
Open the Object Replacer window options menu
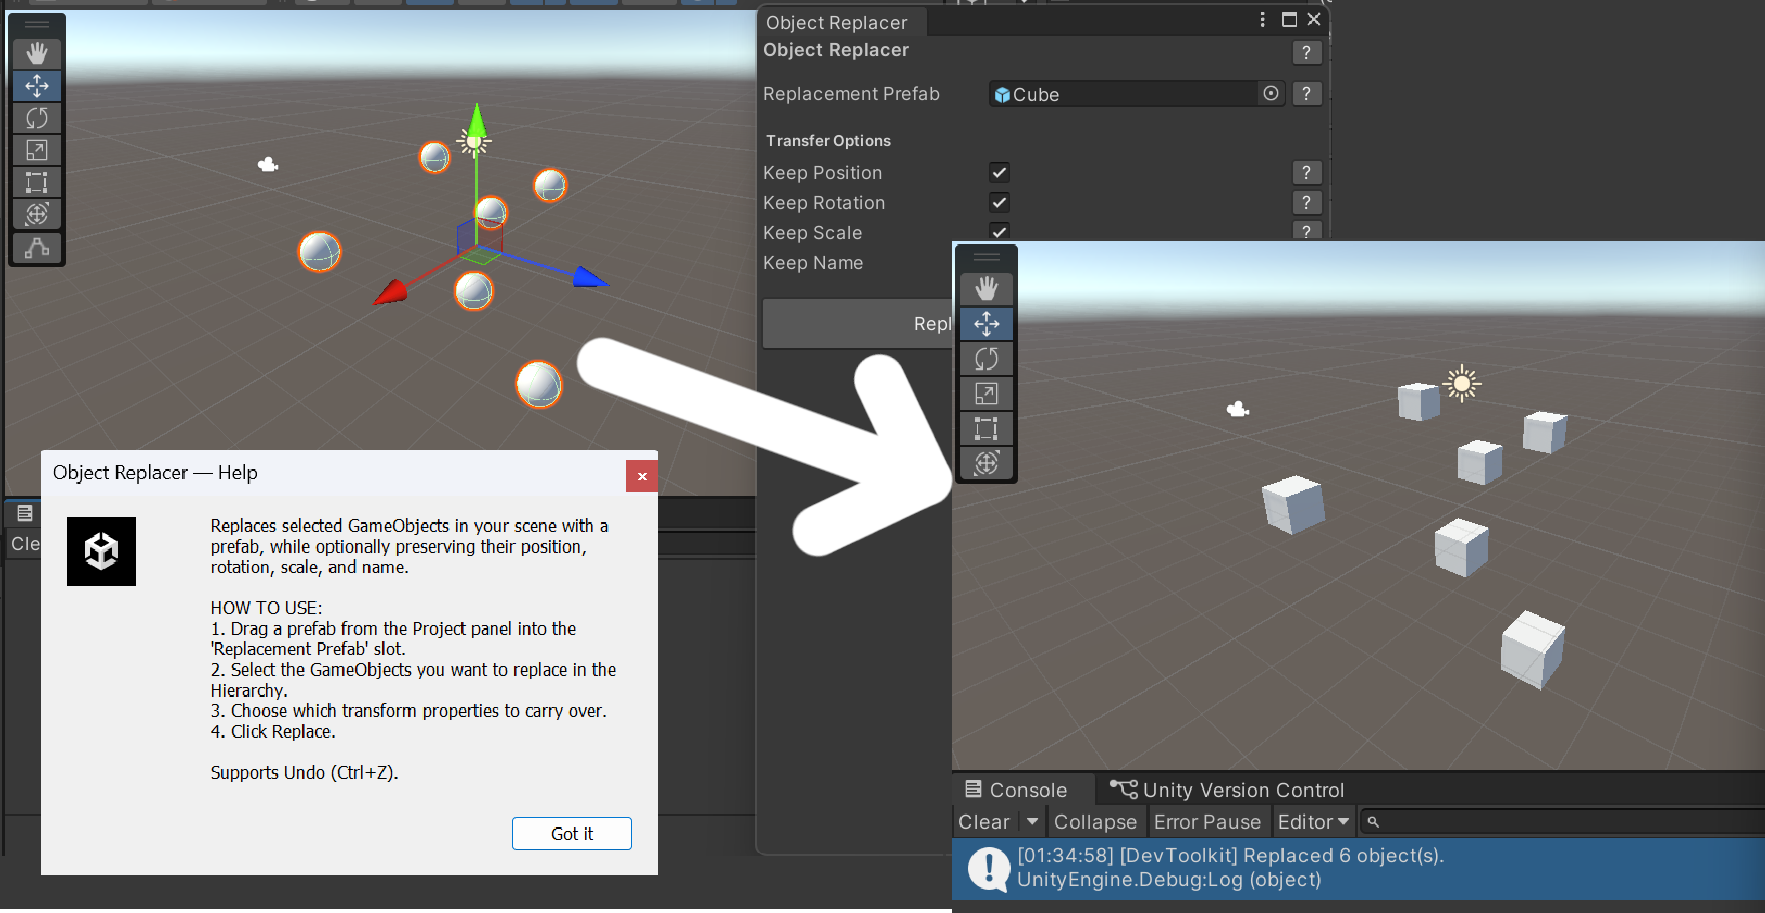point(1263,20)
